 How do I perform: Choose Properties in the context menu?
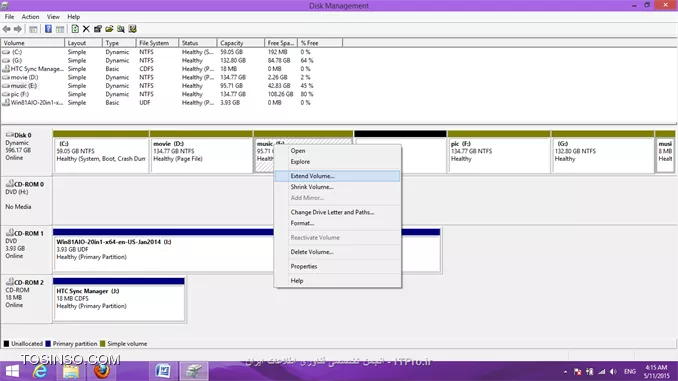(337, 266)
